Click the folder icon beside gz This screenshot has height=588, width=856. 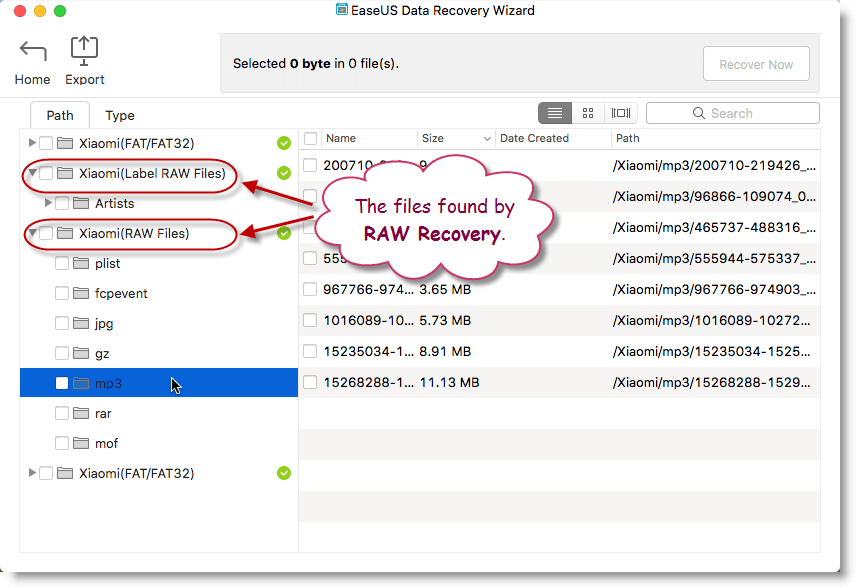coord(81,353)
